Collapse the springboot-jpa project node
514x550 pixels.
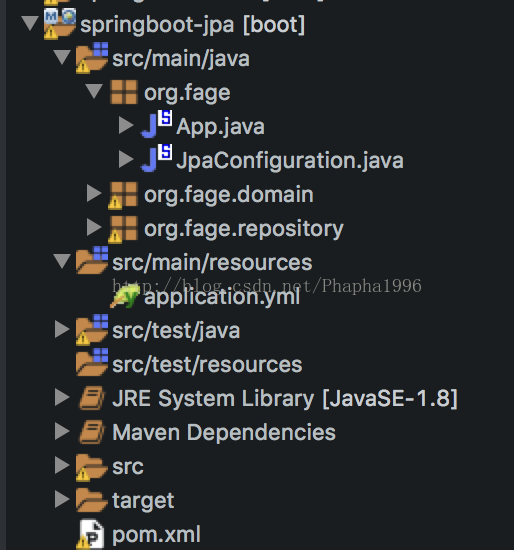click(30, 23)
